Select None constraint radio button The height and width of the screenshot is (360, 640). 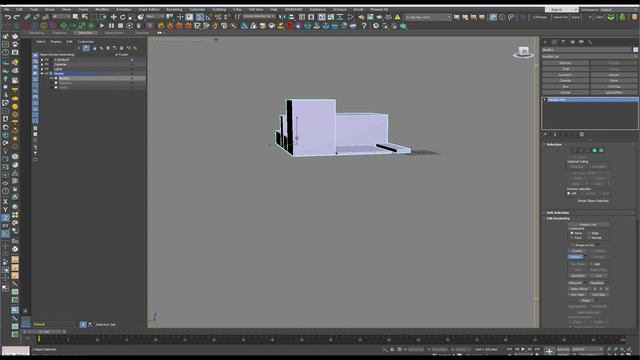(572, 233)
